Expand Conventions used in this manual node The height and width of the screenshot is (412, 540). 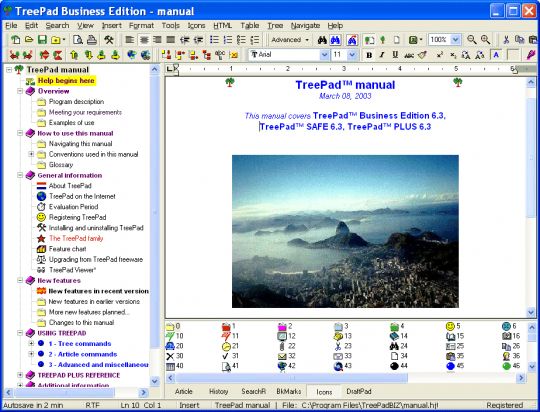31,154
